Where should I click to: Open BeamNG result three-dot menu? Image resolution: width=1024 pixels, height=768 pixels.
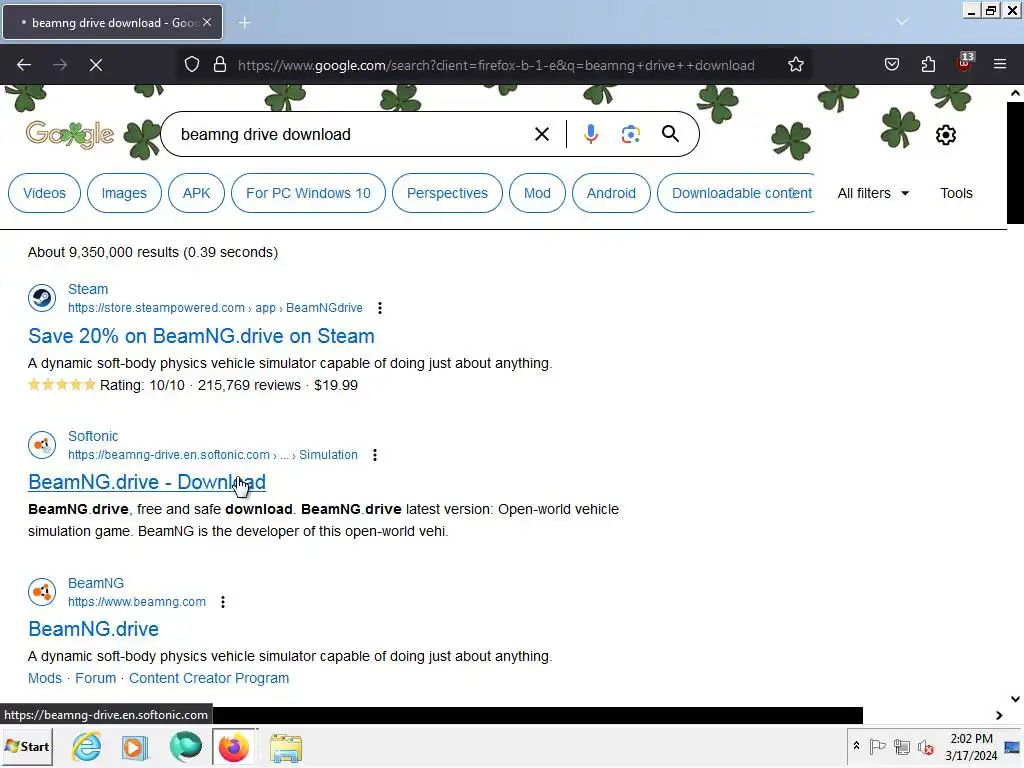pyautogui.click(x=223, y=601)
